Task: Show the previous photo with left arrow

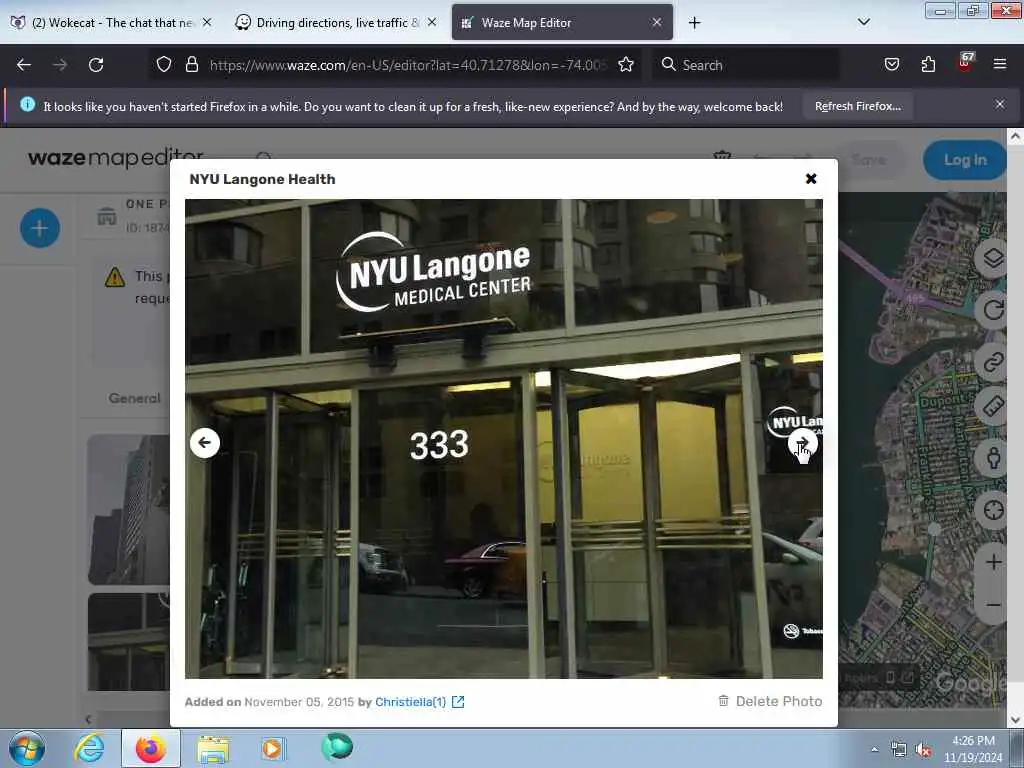Action: click(204, 443)
